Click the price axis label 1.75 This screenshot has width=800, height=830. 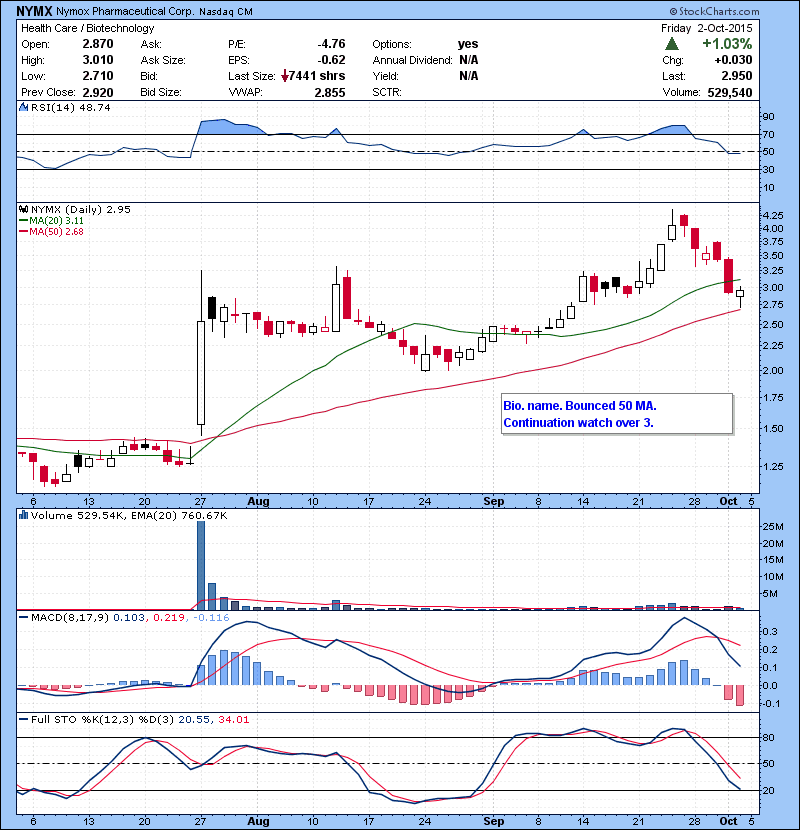click(774, 398)
